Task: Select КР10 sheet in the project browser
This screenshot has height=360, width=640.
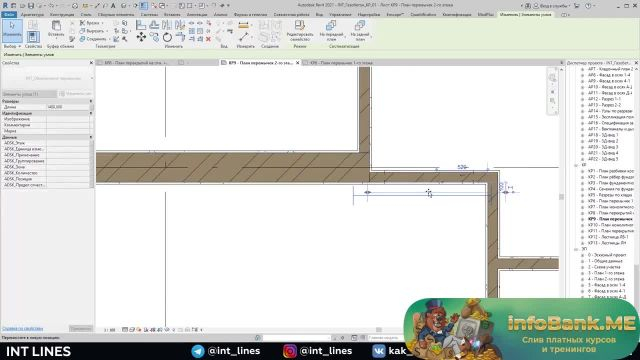Action: pos(610,225)
